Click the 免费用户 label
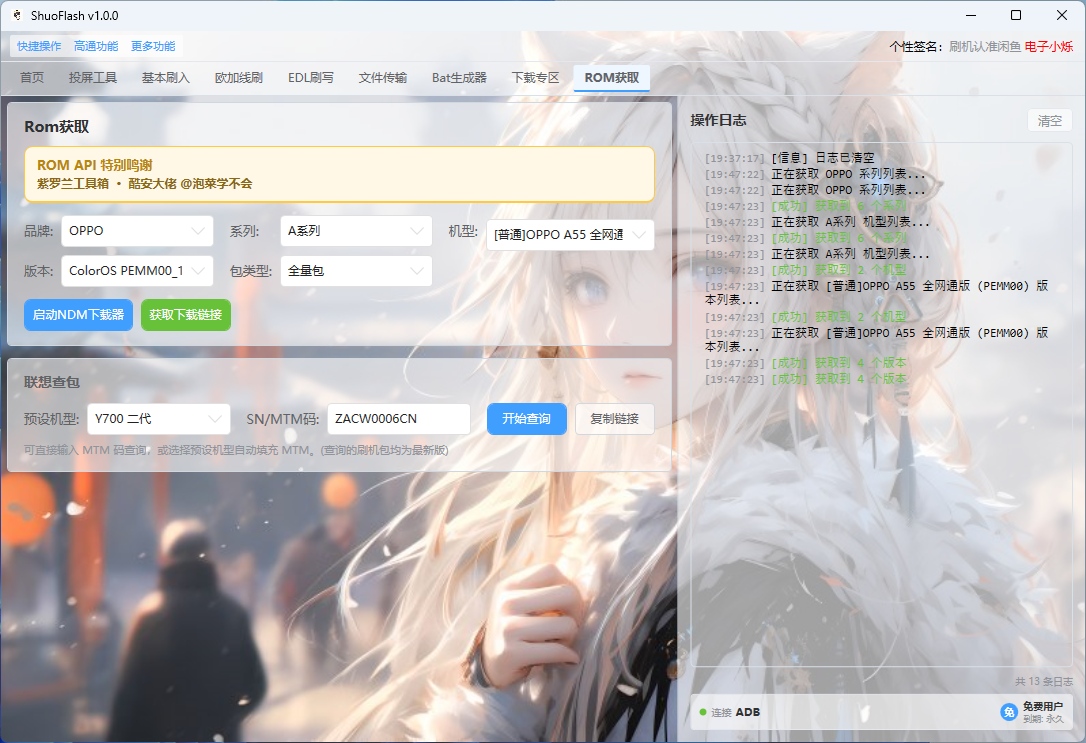This screenshot has height=743, width=1086. coord(1042,706)
